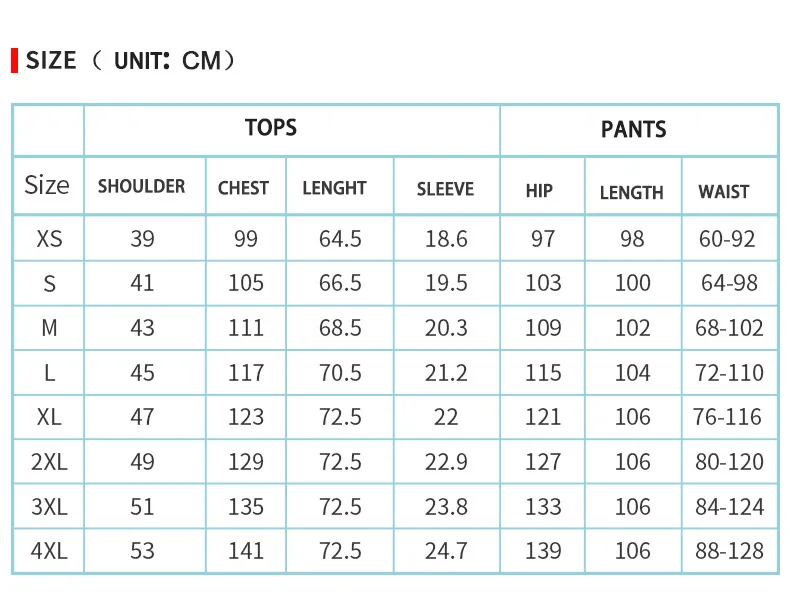Click the LENGHT header under TOPS
790x592 pixels.
334,188
